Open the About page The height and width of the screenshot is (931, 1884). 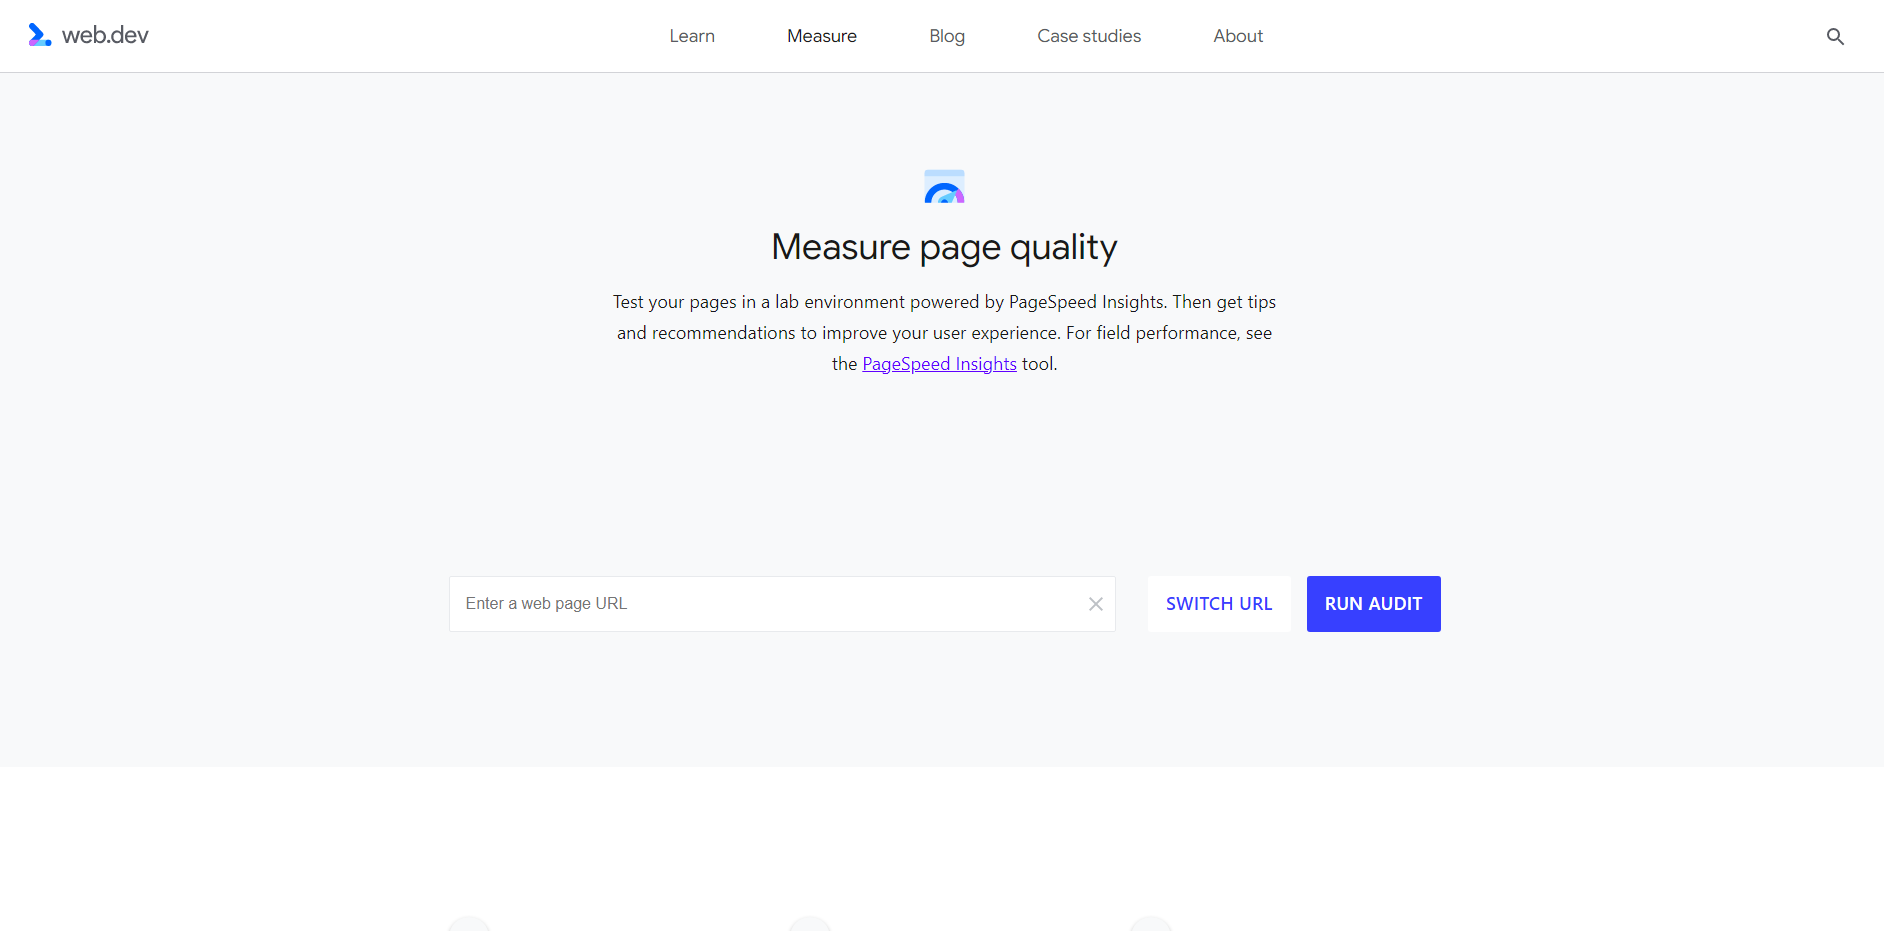point(1238,36)
